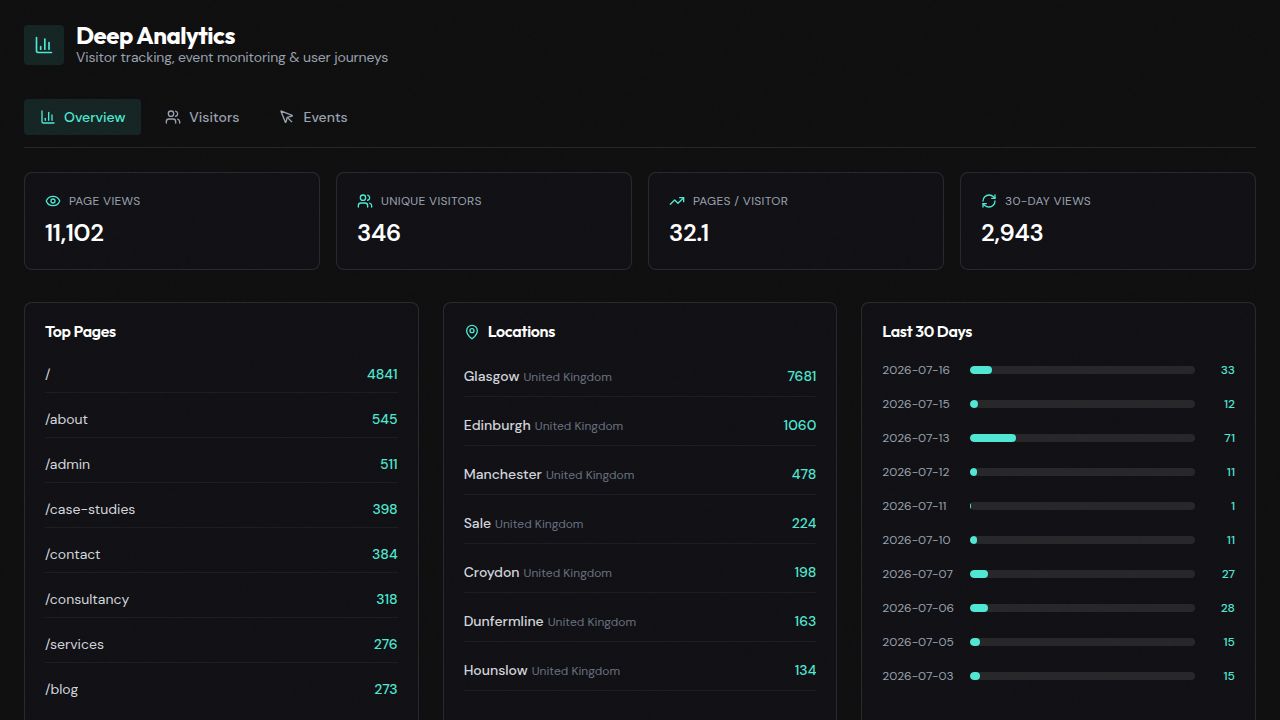Screen dimensions: 1280x720
Task: Click the 2026-07-05 date label
Action: coord(918,642)
